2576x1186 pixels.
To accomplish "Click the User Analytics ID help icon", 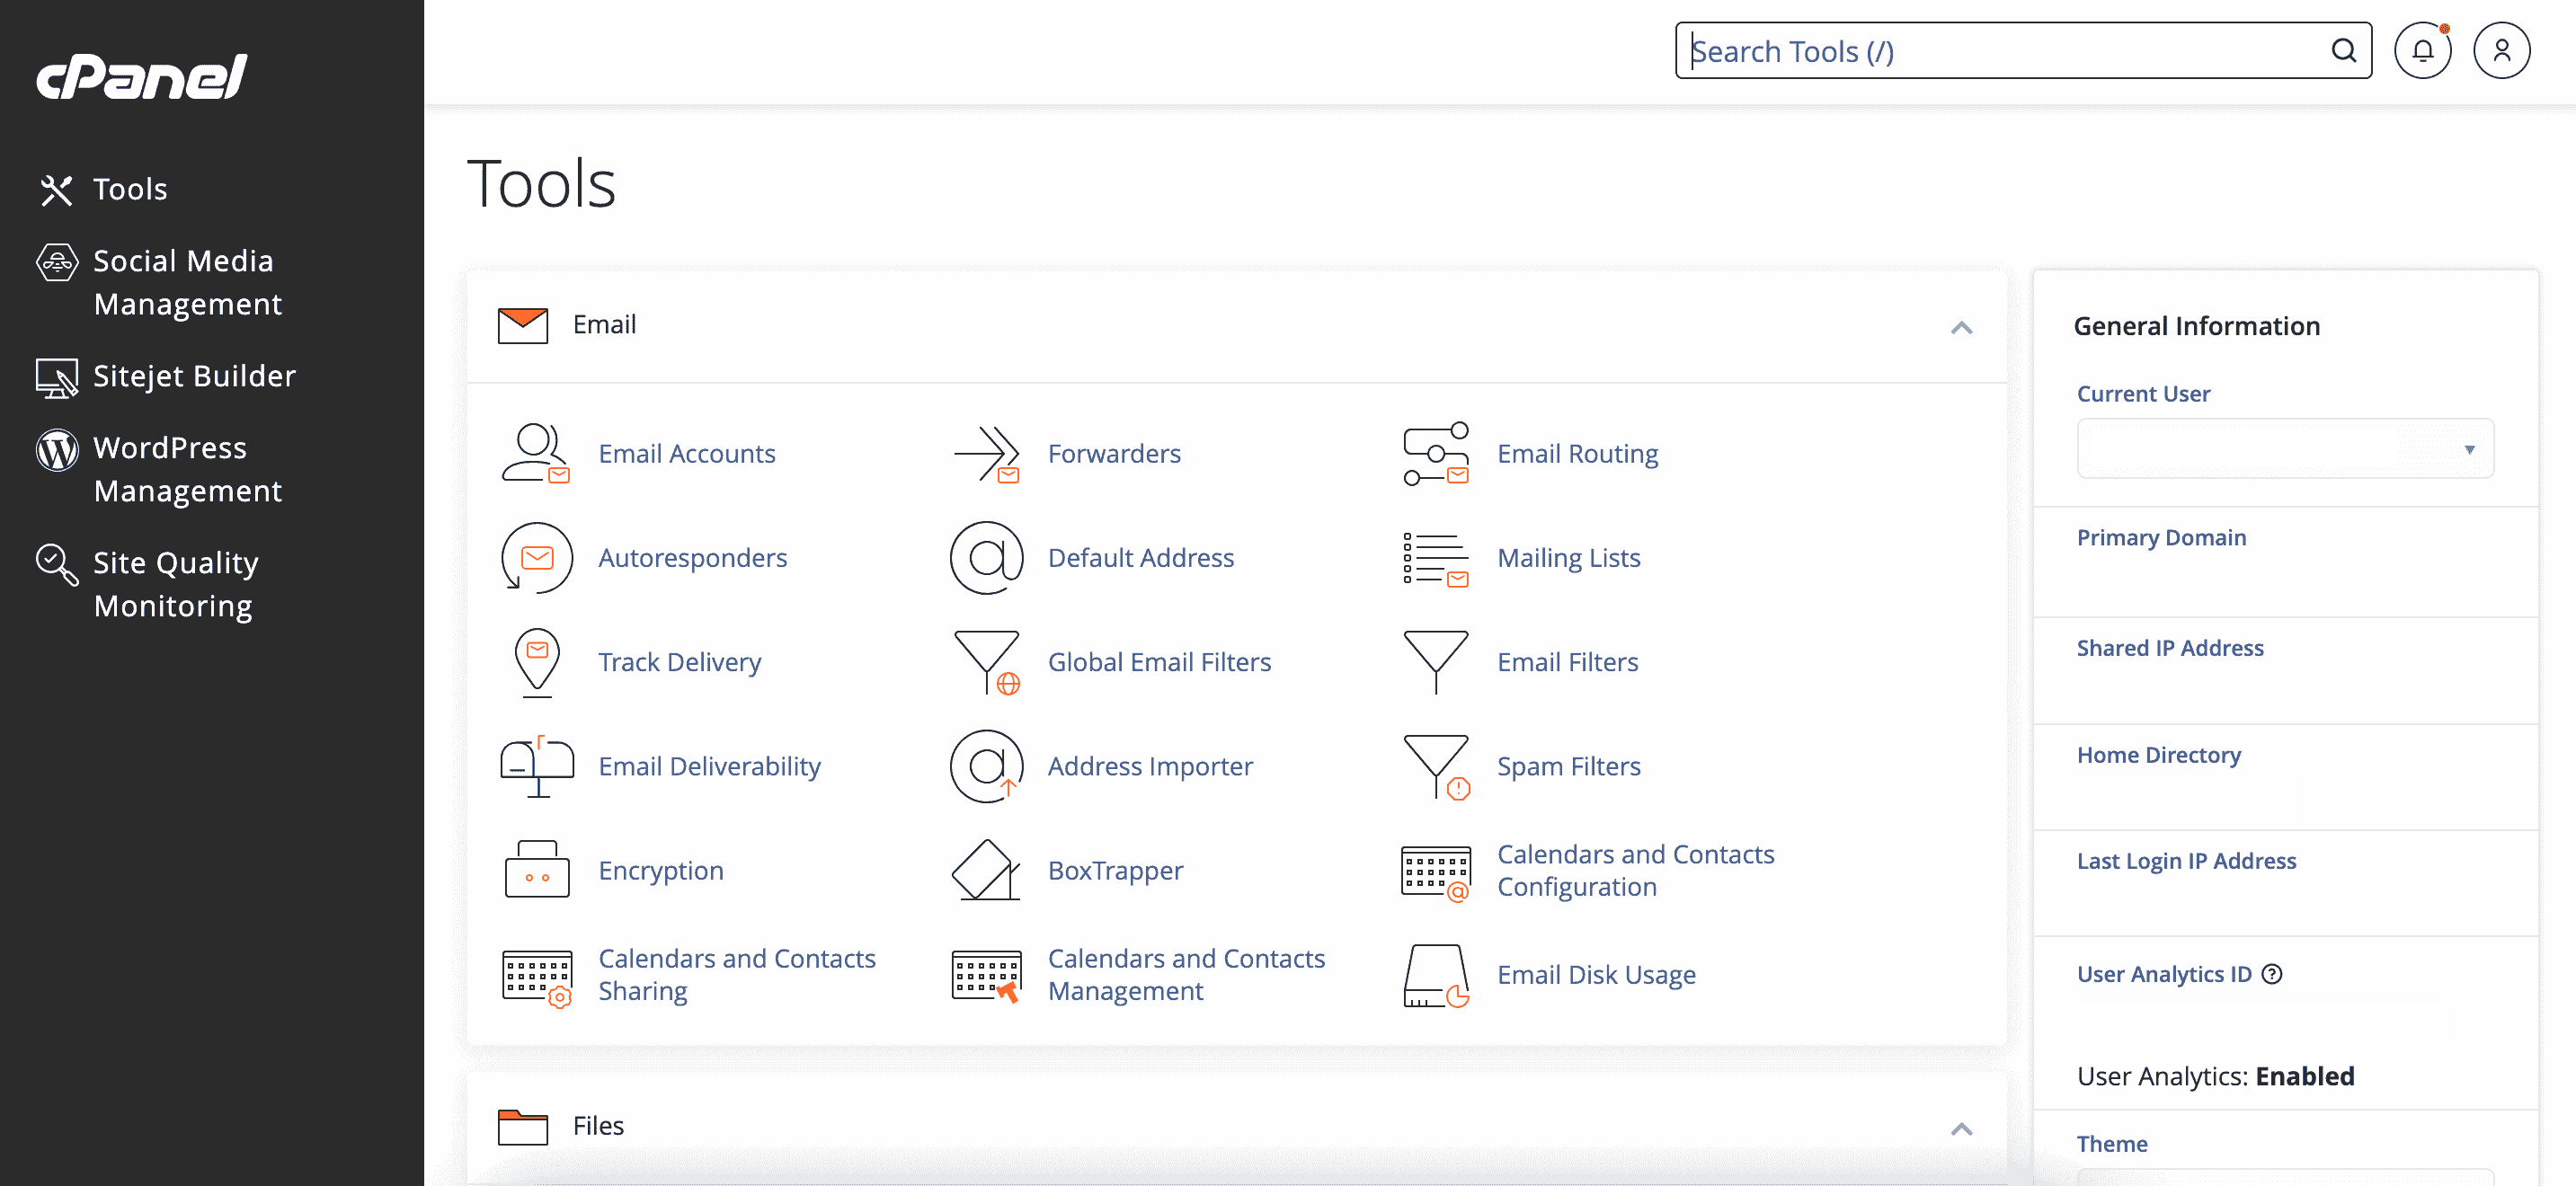I will 2274,973.
